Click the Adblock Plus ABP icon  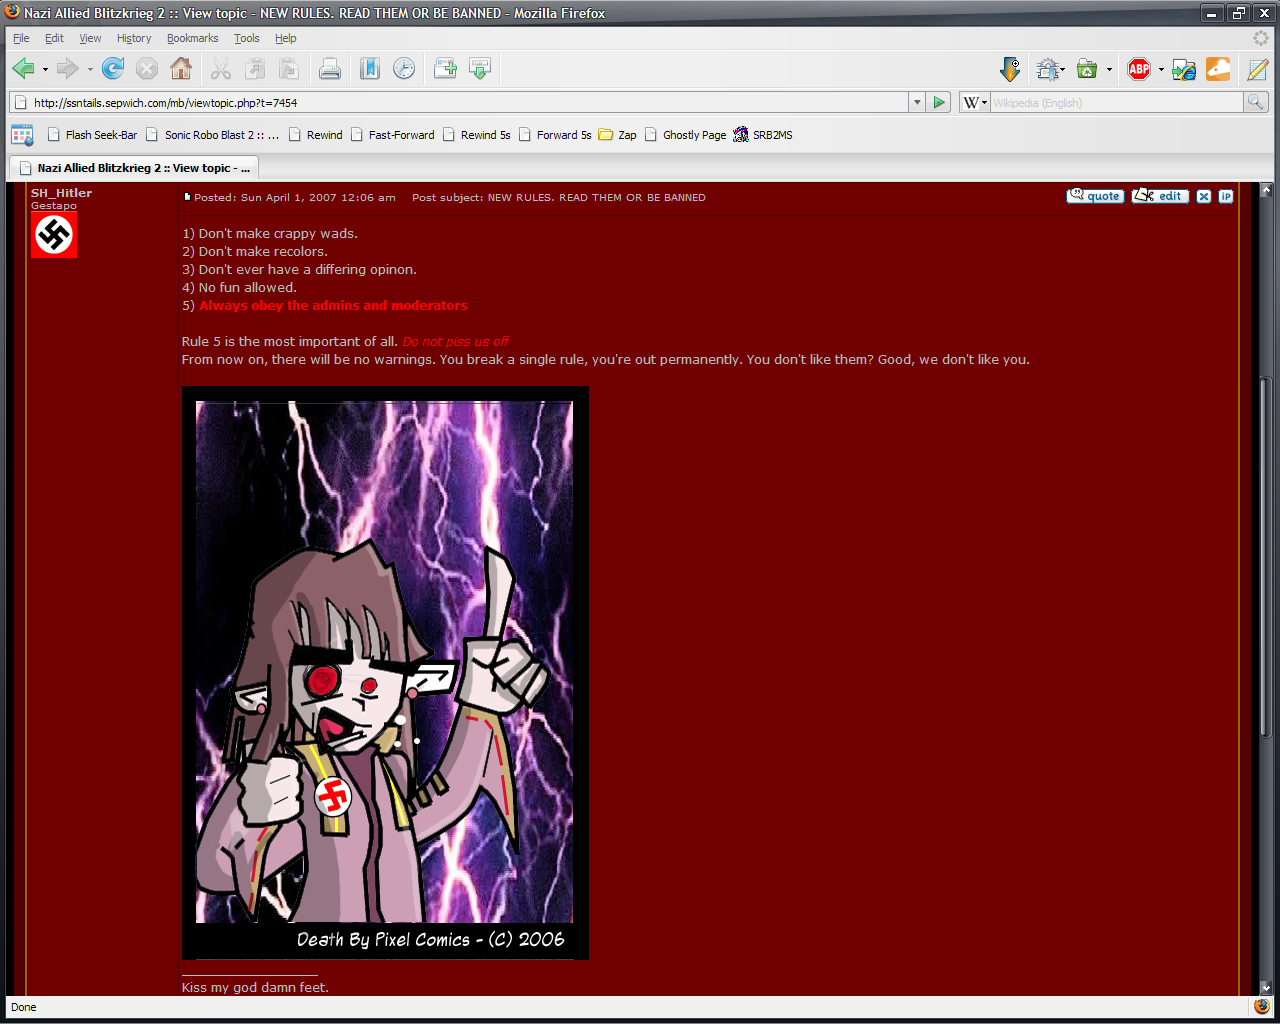pyautogui.click(x=1138, y=68)
